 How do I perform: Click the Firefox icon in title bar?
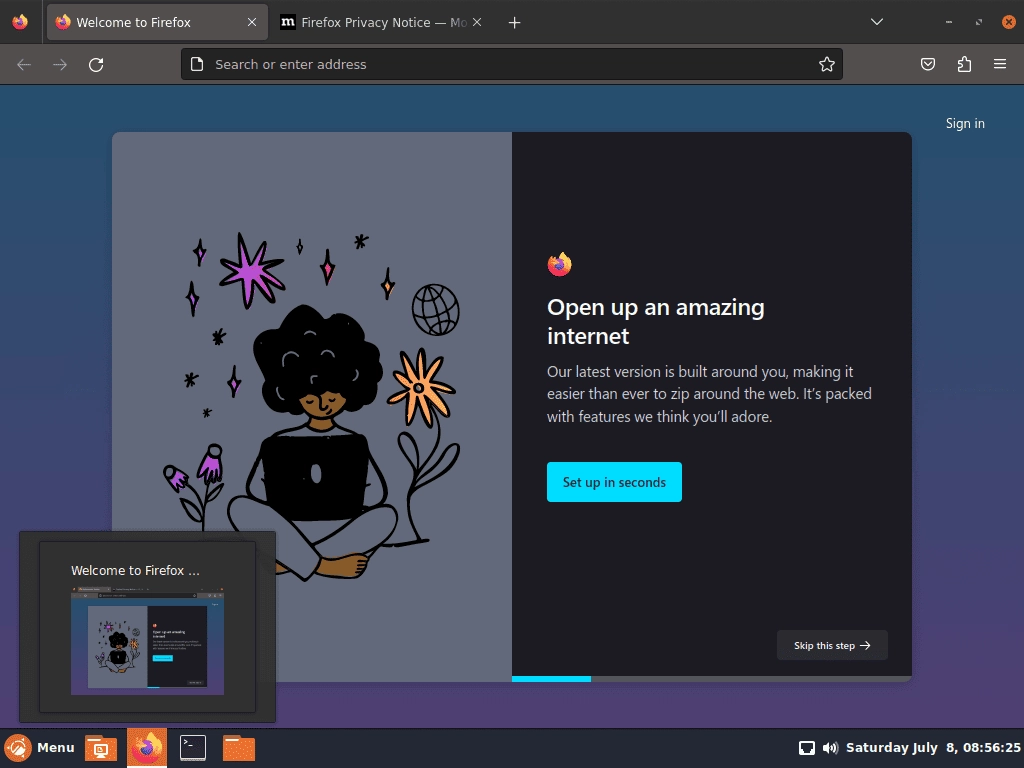[x=20, y=22]
